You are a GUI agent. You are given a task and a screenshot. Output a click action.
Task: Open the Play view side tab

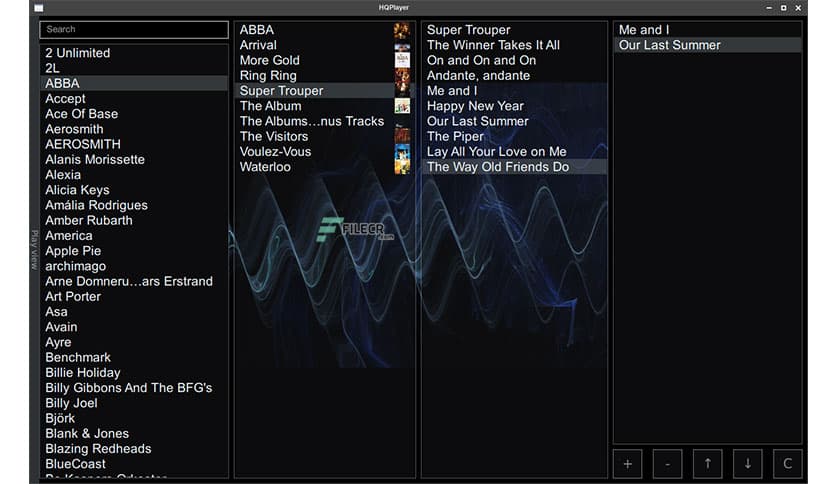pos(35,249)
